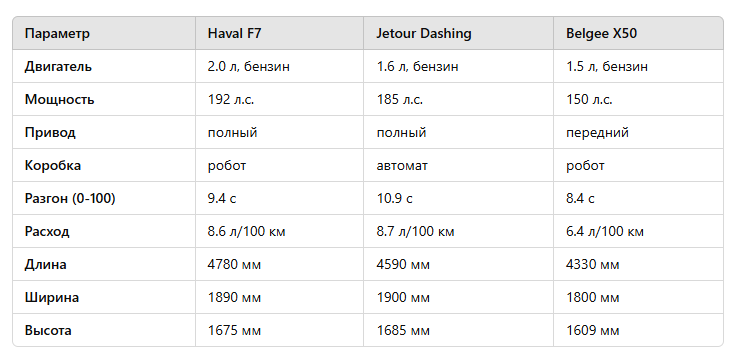Select the 6.4 л/100 км cell
The image size is (736, 360).
coord(638,231)
